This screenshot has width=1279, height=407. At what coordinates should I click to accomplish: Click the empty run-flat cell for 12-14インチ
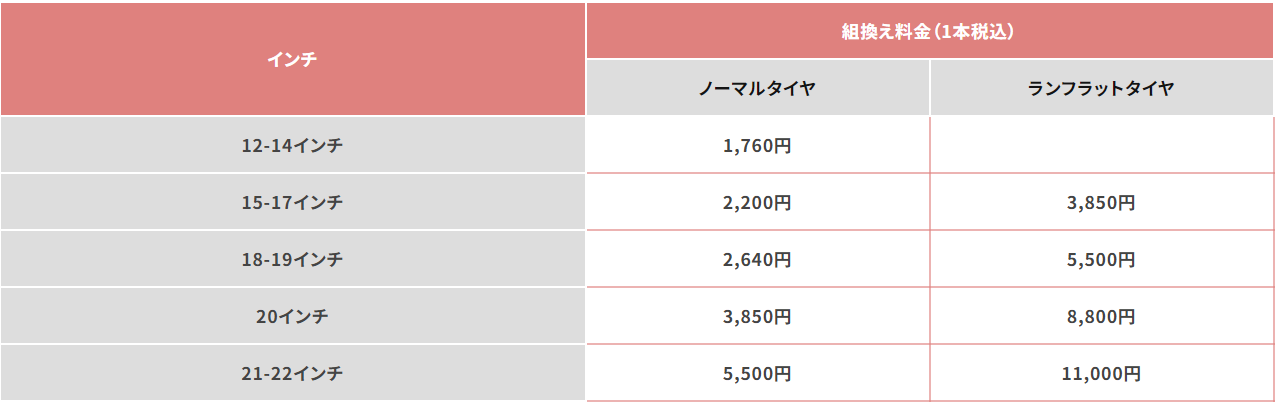pyautogui.click(x=1101, y=145)
